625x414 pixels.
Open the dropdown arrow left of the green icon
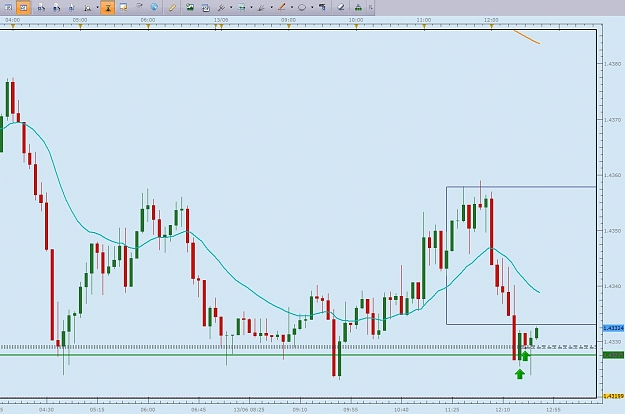231,7
